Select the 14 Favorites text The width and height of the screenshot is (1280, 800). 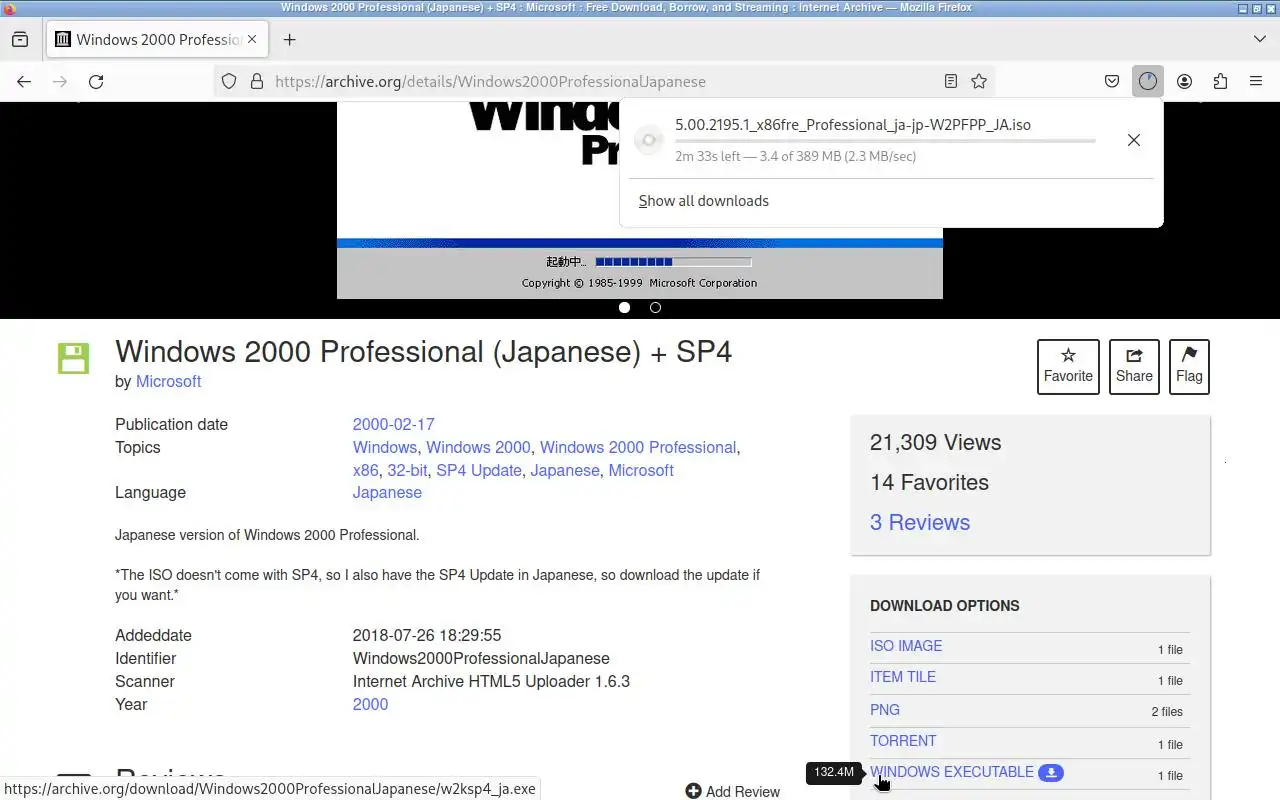pyautogui.click(x=929, y=482)
